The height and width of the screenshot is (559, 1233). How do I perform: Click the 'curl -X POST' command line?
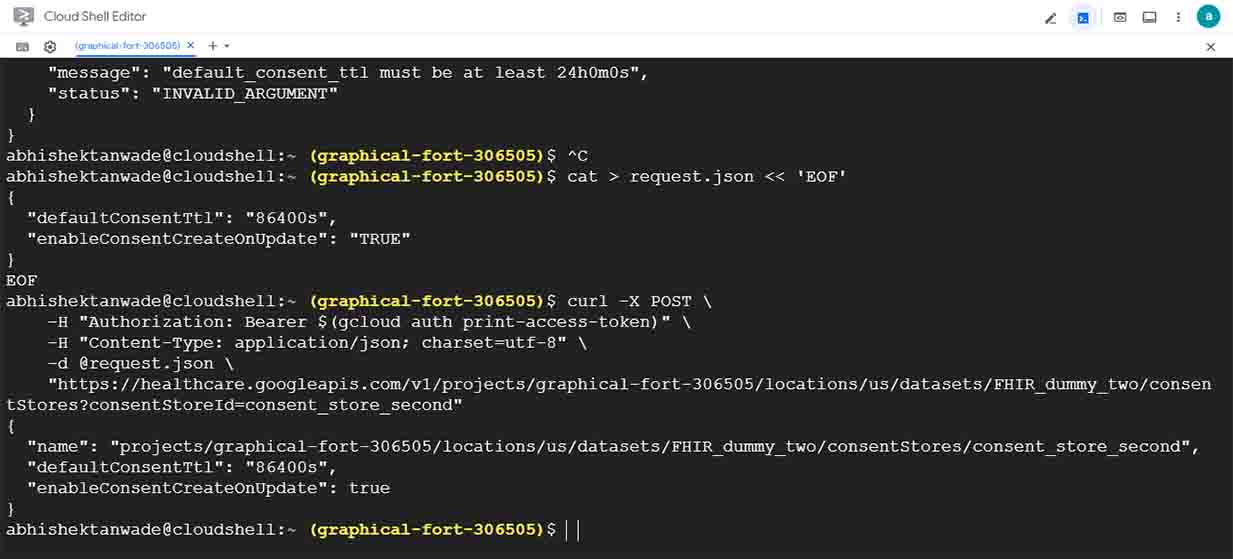coord(628,301)
